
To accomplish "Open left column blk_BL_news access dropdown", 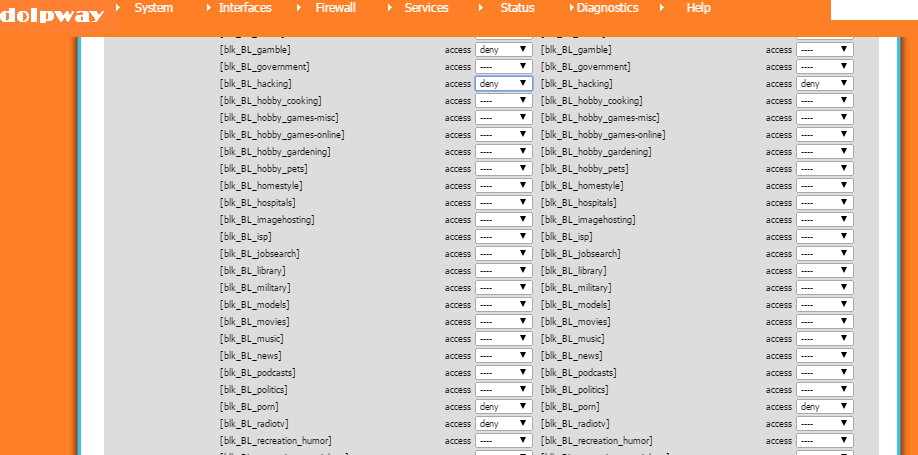I will pyautogui.click(x=503, y=356).
